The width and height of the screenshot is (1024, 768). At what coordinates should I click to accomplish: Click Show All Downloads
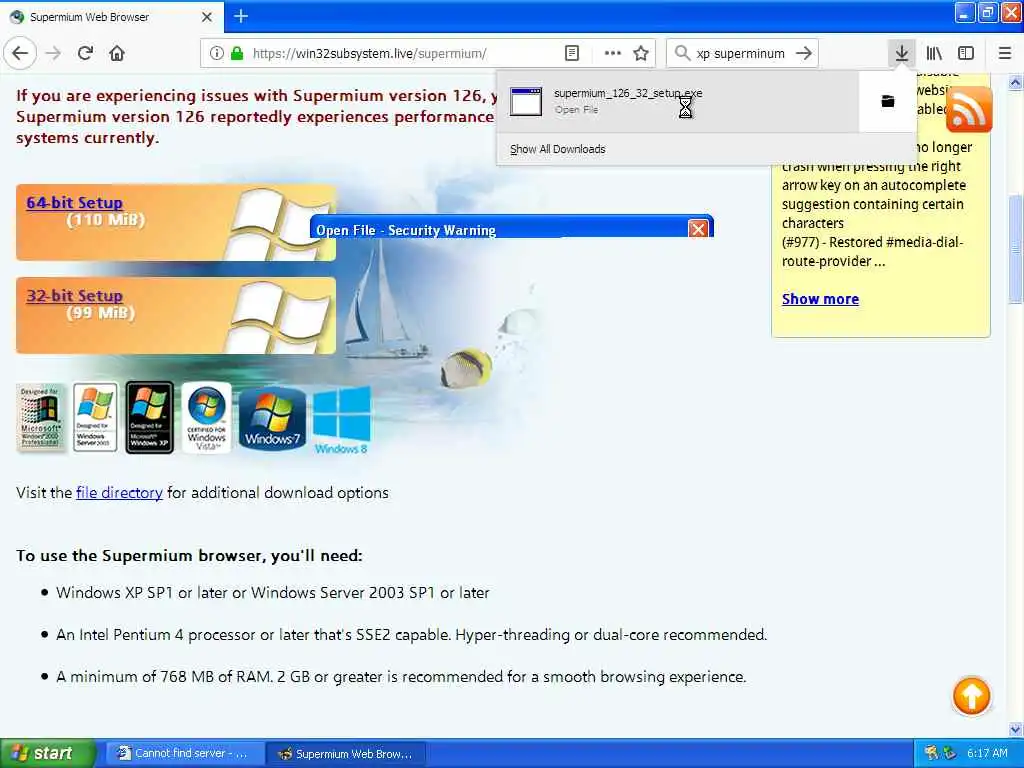coord(557,149)
